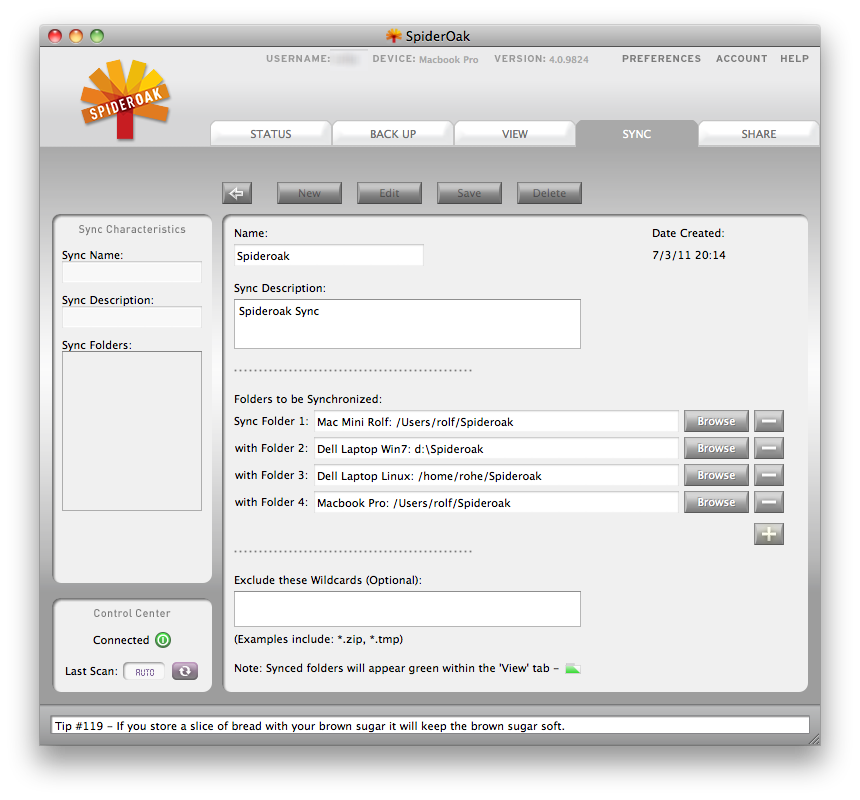Open the ACCOUNT menu link
The height and width of the screenshot is (800, 860).
click(741, 59)
